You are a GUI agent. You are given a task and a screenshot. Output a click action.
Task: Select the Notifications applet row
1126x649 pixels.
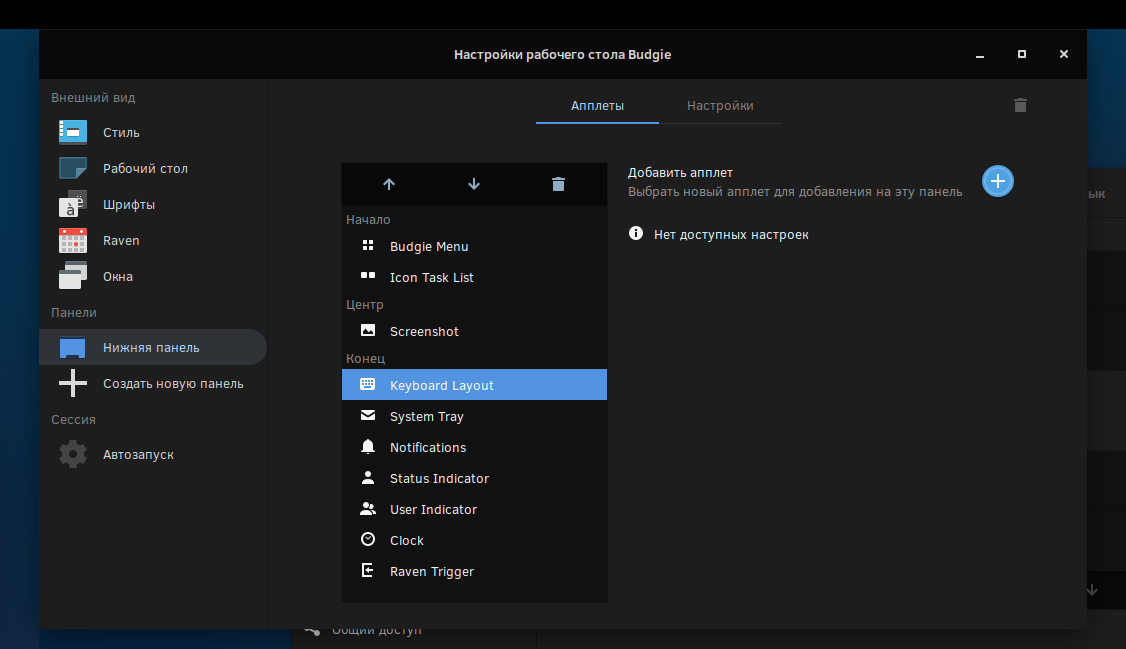[474, 447]
